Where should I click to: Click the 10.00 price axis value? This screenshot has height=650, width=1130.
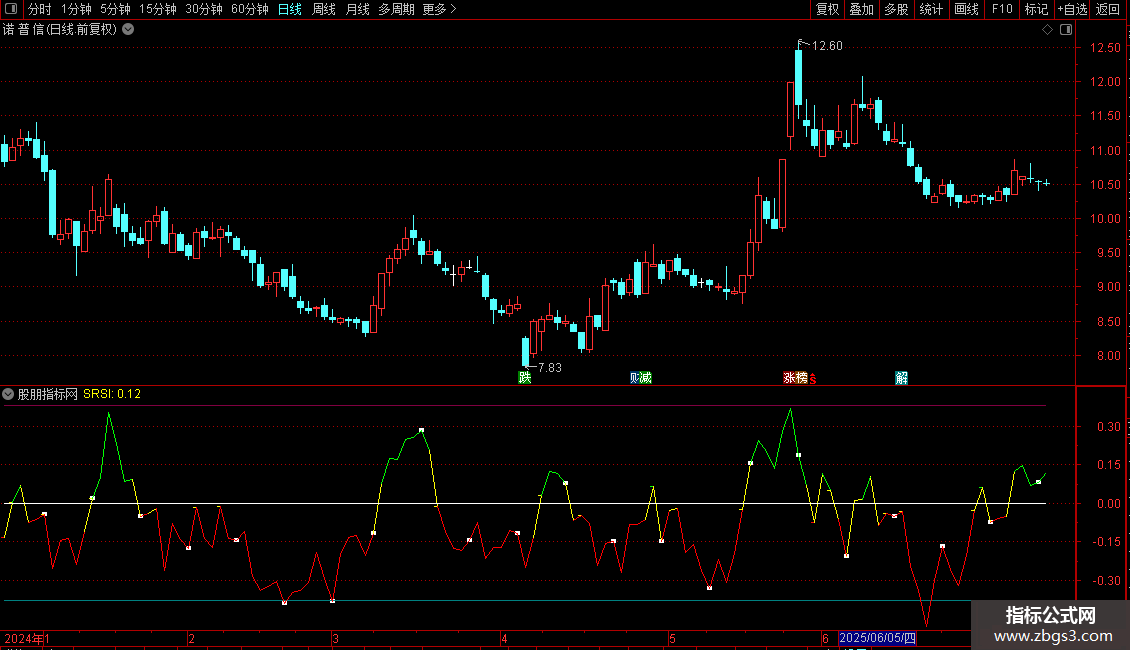coord(1105,219)
